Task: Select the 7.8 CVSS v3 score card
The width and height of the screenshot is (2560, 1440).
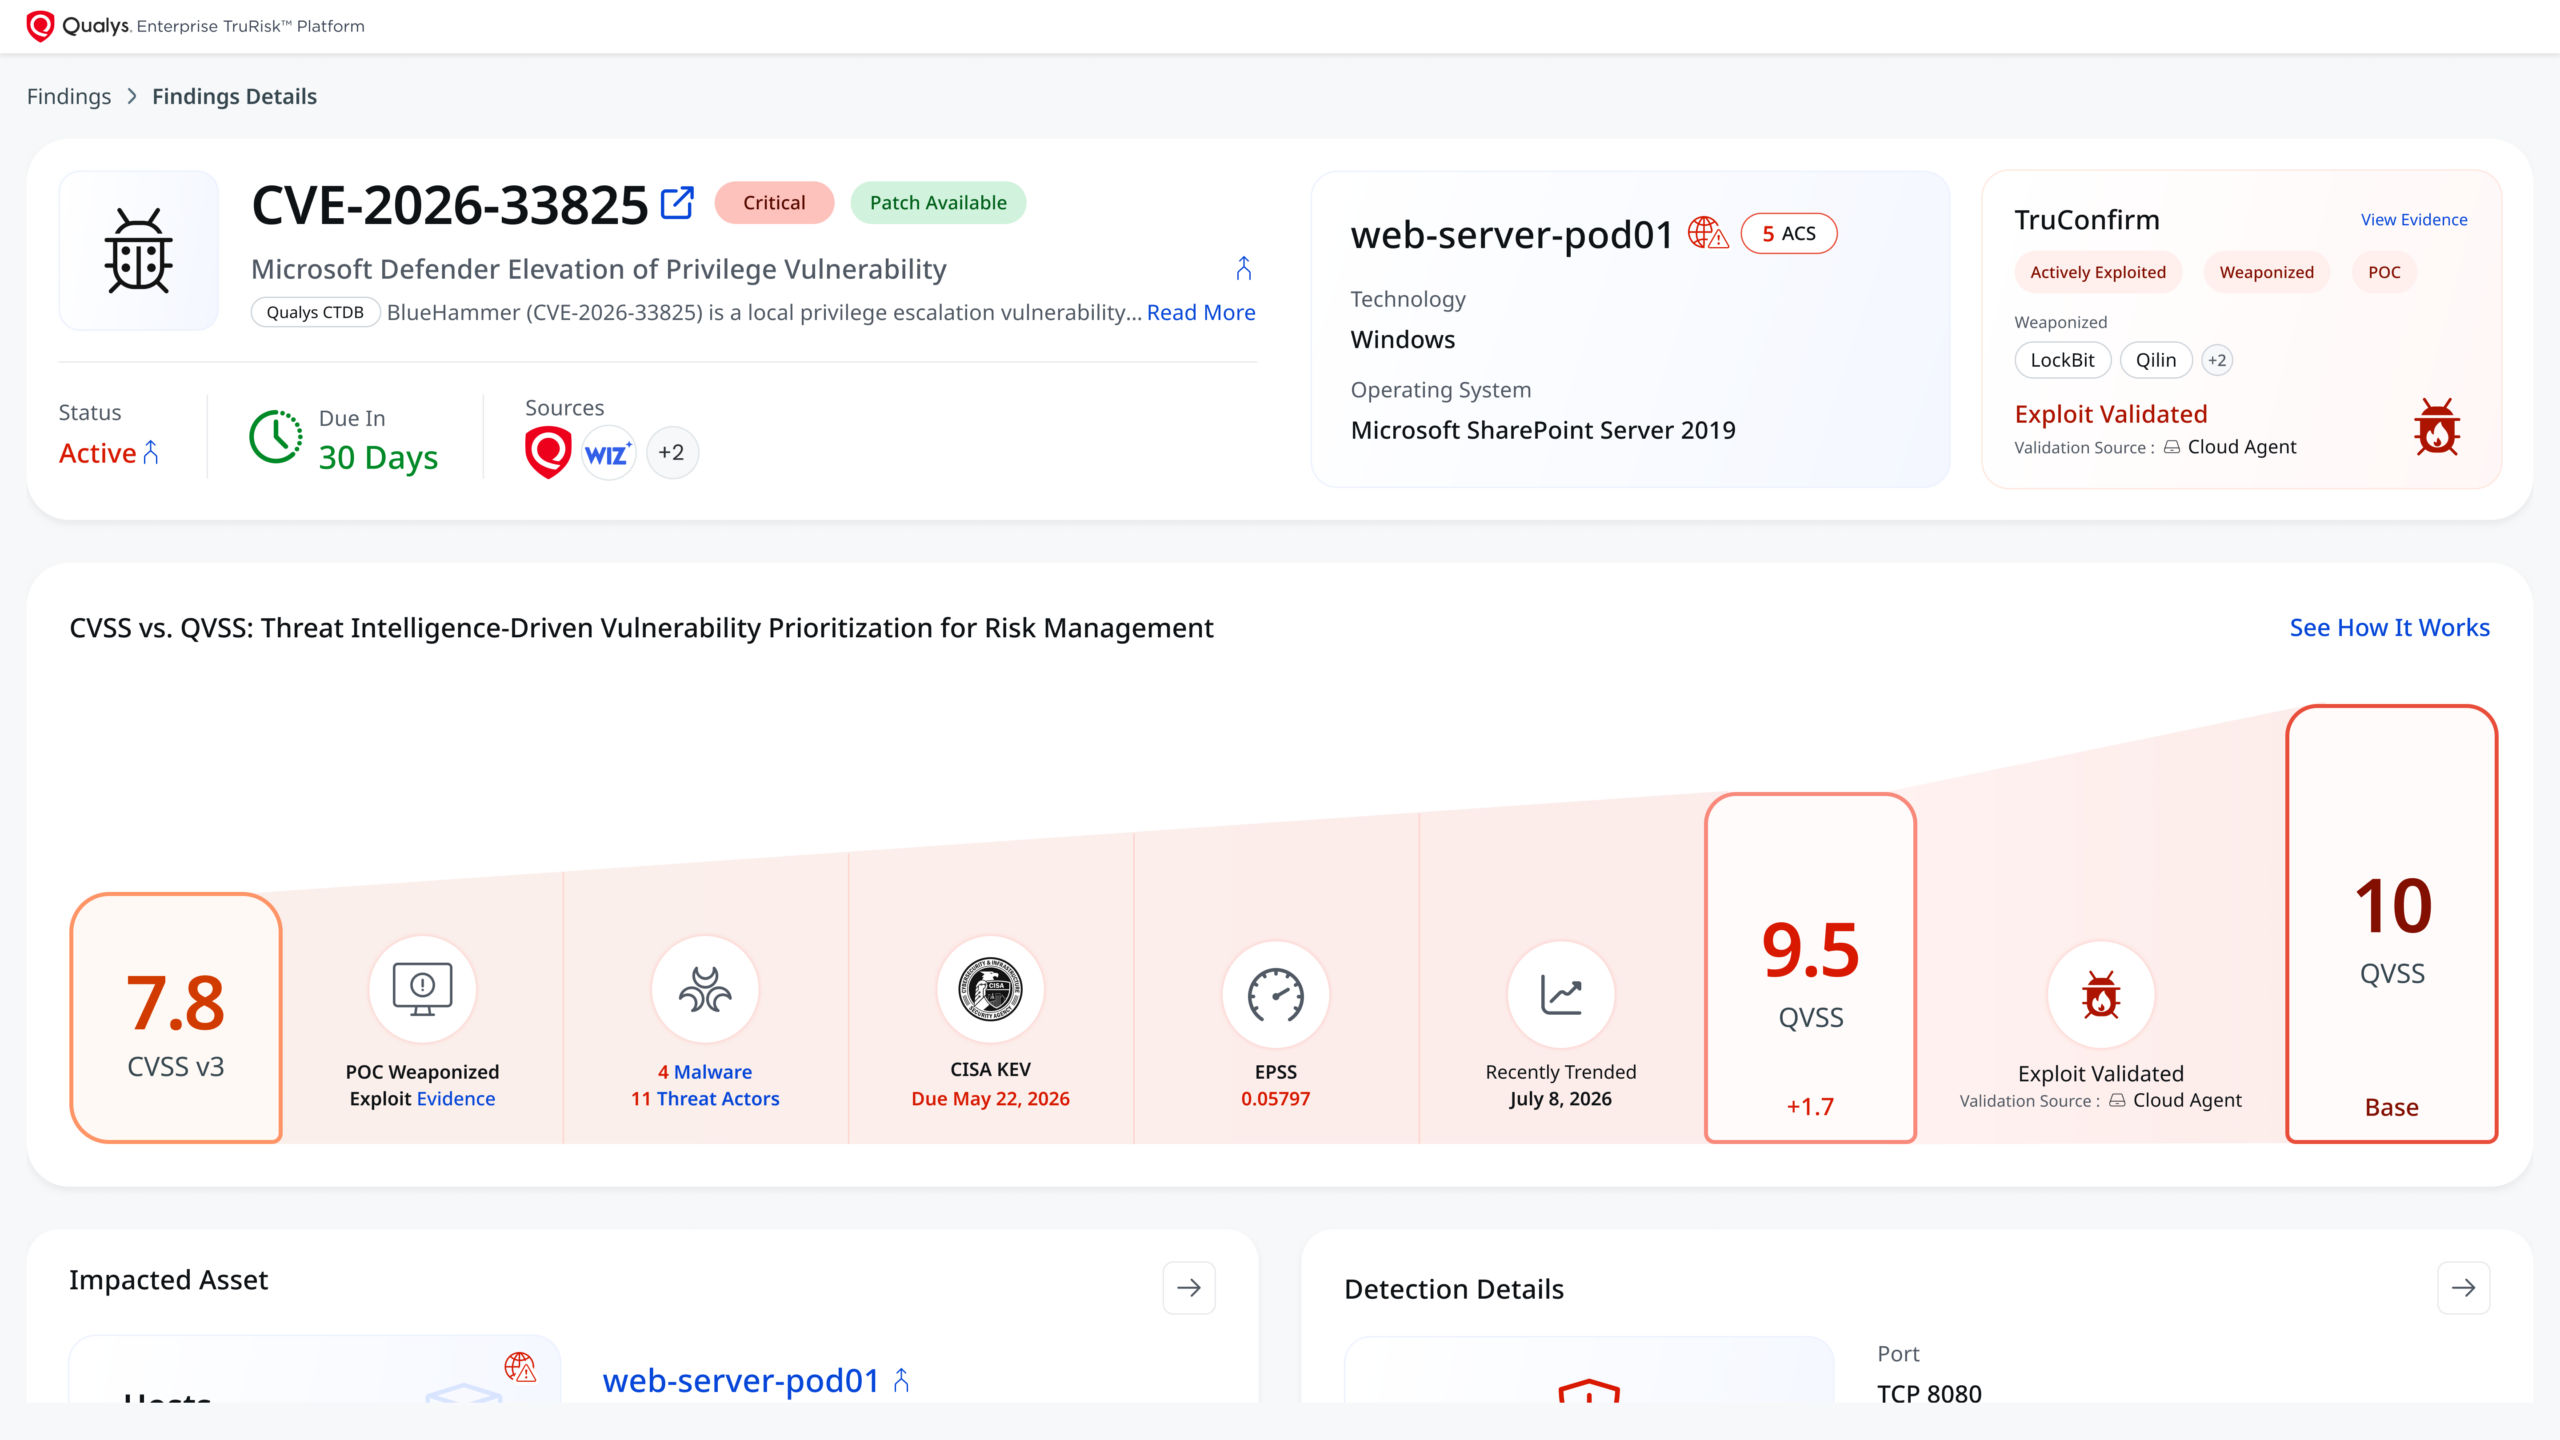Action: tap(176, 1018)
